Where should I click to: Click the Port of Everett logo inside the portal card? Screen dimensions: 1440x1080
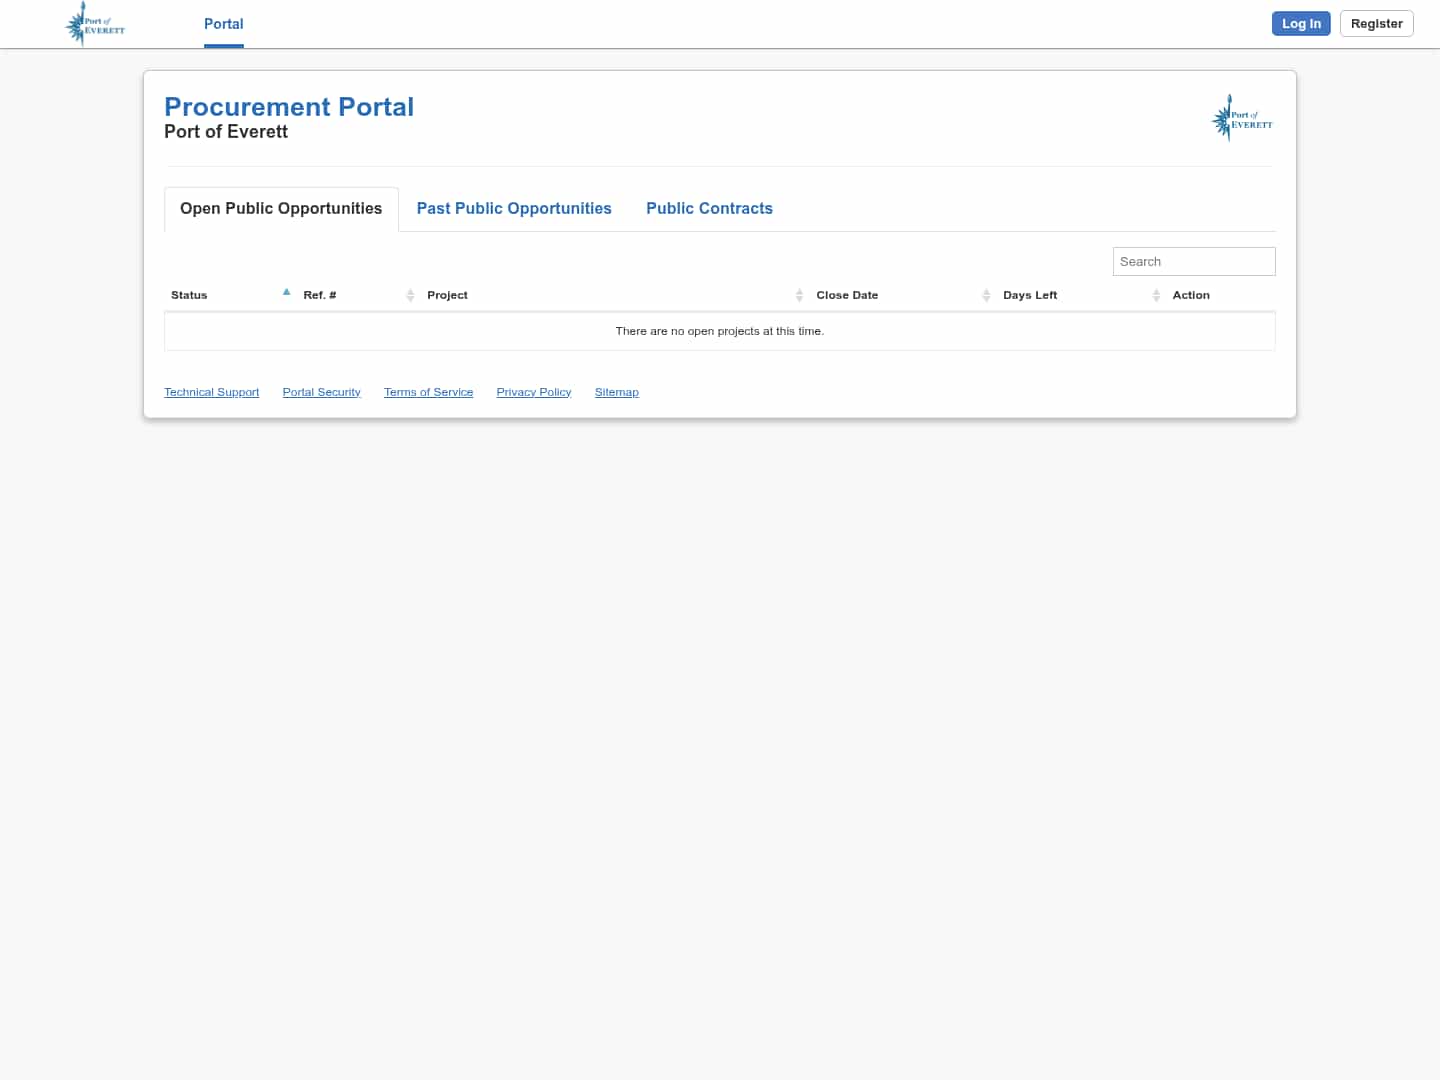click(1241, 118)
